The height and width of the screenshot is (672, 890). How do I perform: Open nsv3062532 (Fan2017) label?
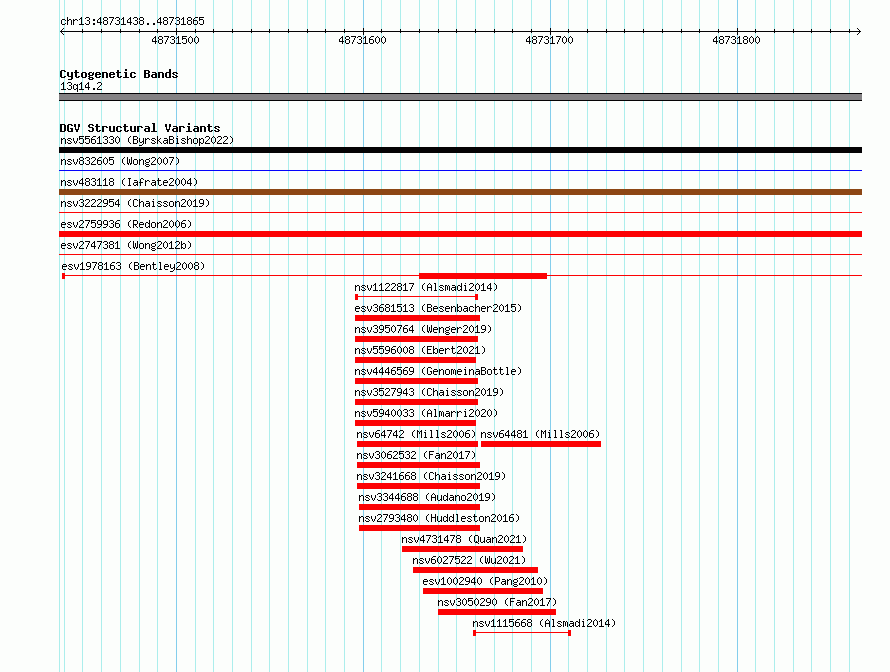pos(416,455)
